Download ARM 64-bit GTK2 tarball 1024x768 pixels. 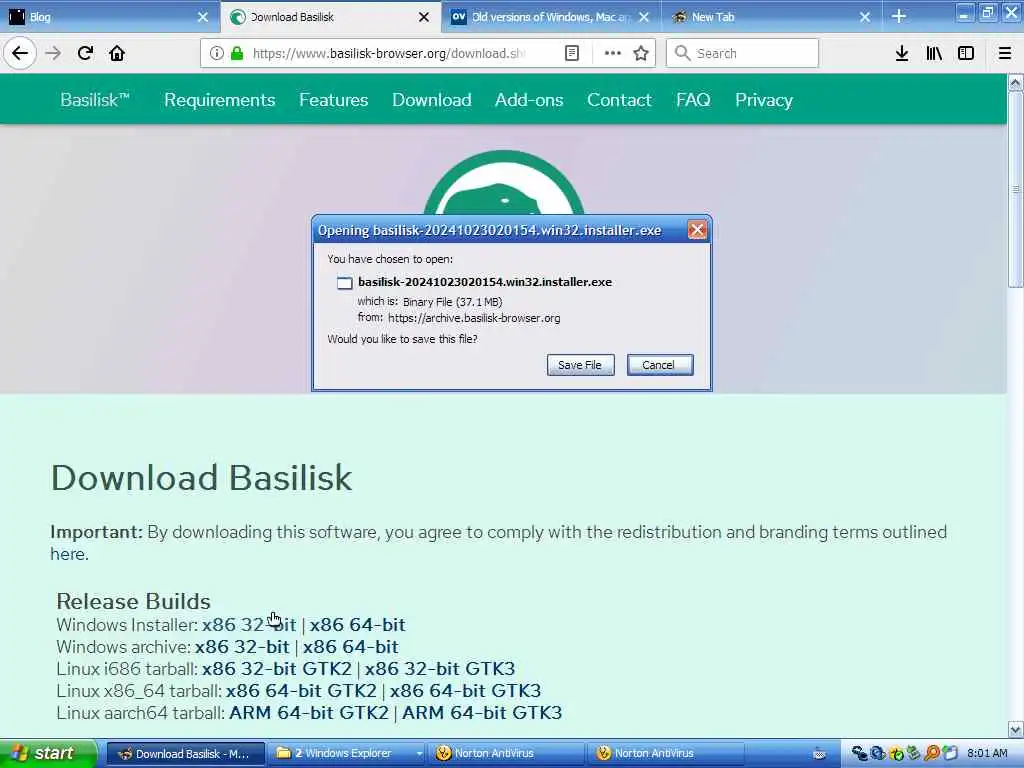click(309, 712)
